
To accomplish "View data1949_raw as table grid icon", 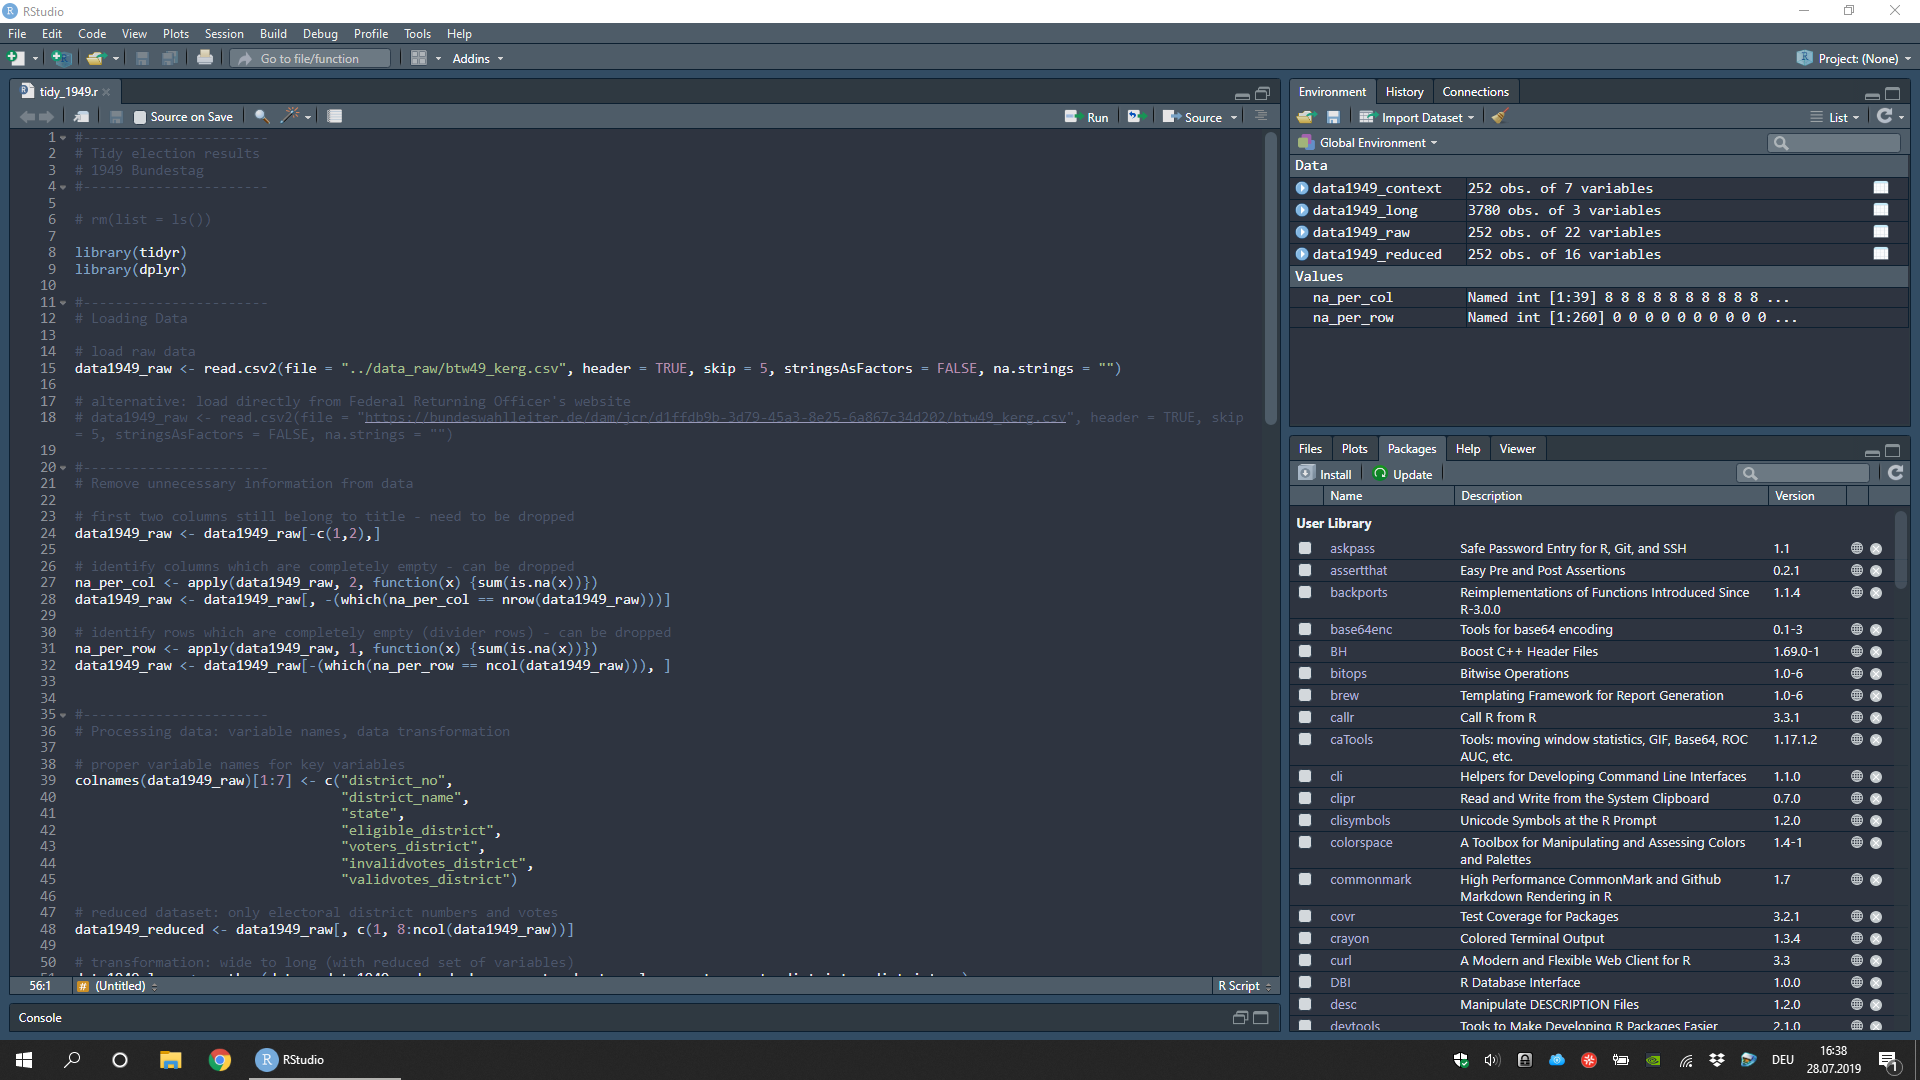I will pos(1880,232).
